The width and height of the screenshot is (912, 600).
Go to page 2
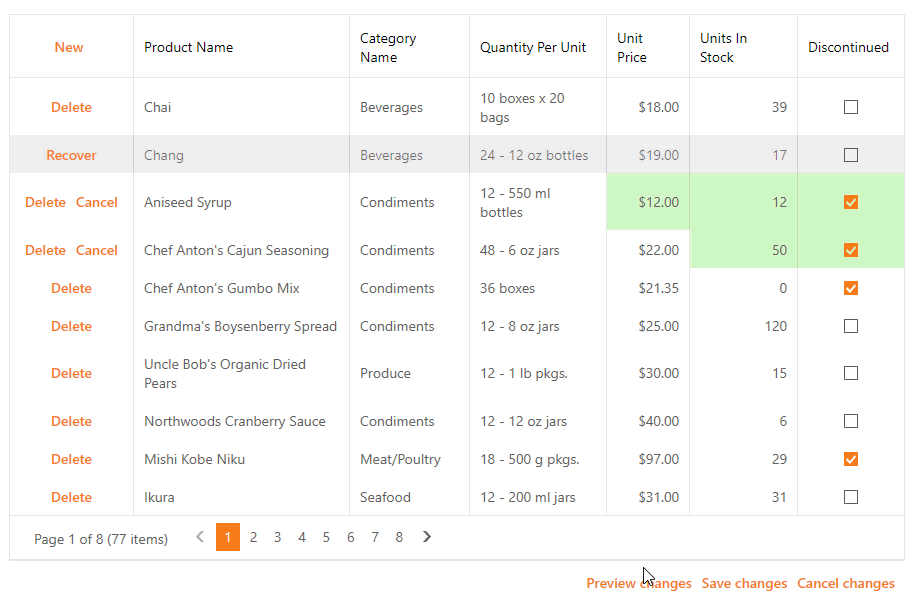(253, 537)
